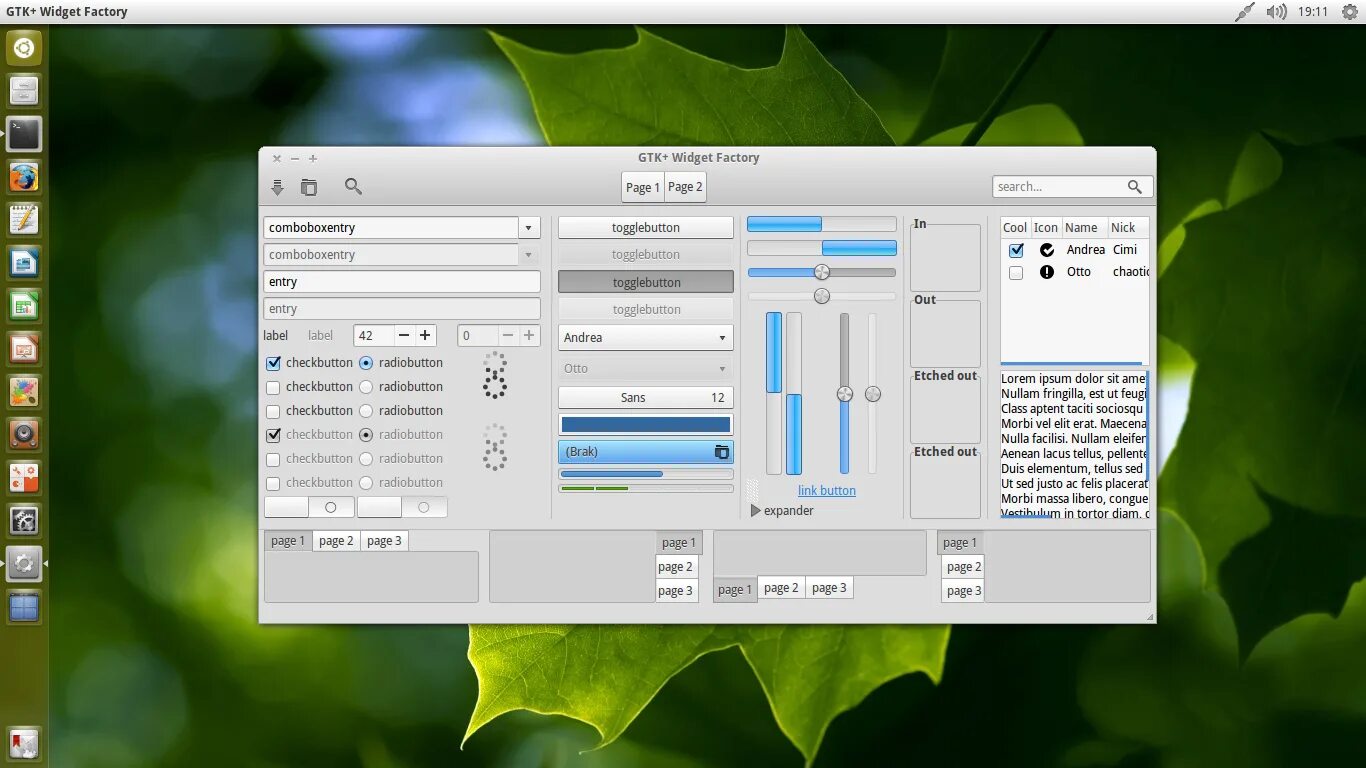Open the Ubuntu Dash from the launcher
This screenshot has width=1366, height=768.
(x=24, y=47)
